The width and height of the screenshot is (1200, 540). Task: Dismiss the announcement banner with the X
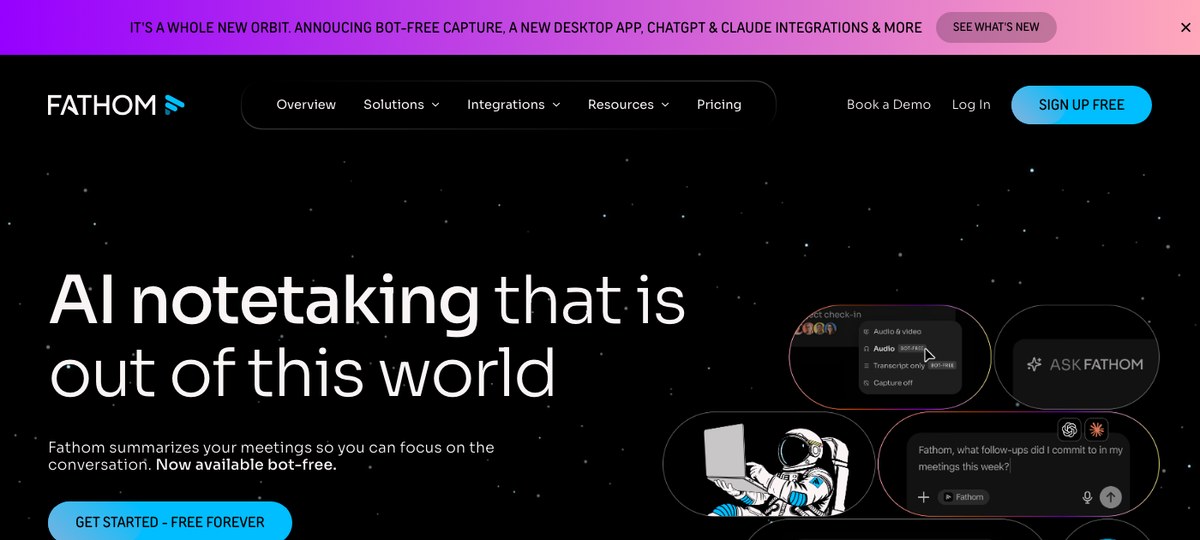(1185, 28)
